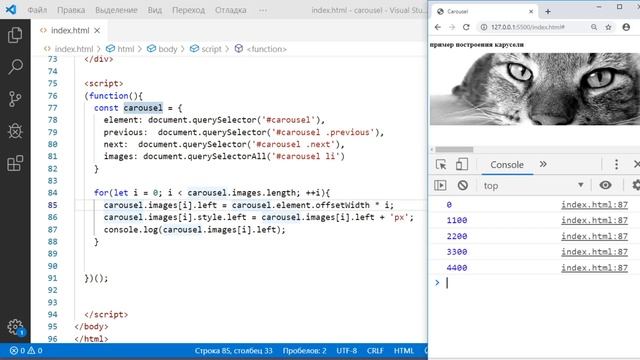640x360 pixels.
Task: Focus the browser address bar
Action: [532, 27]
